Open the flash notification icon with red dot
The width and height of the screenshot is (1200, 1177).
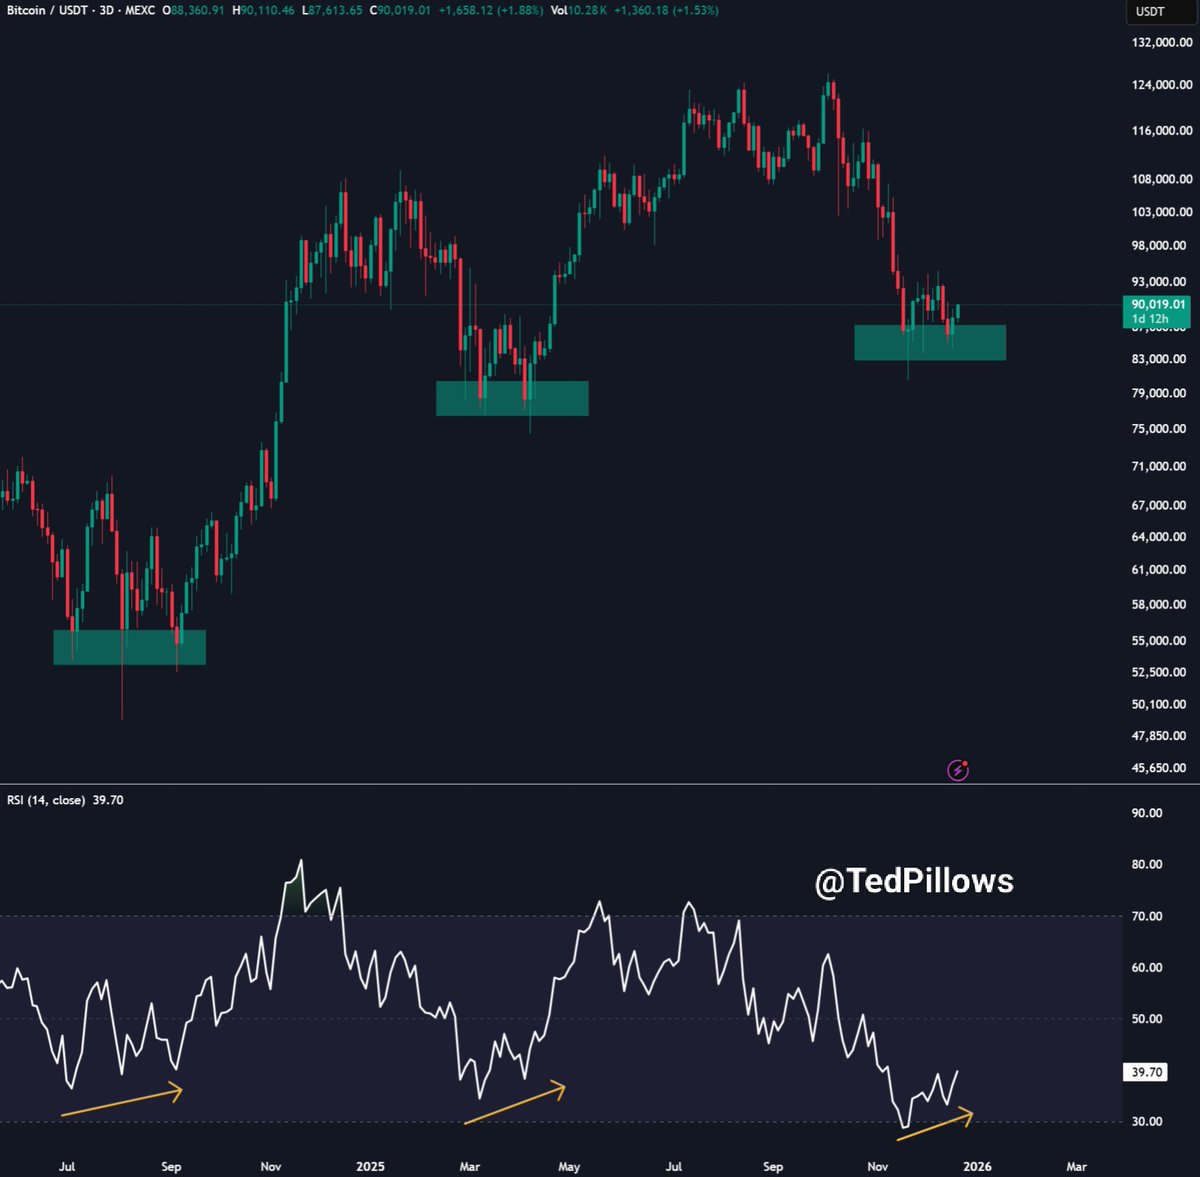pos(958,770)
